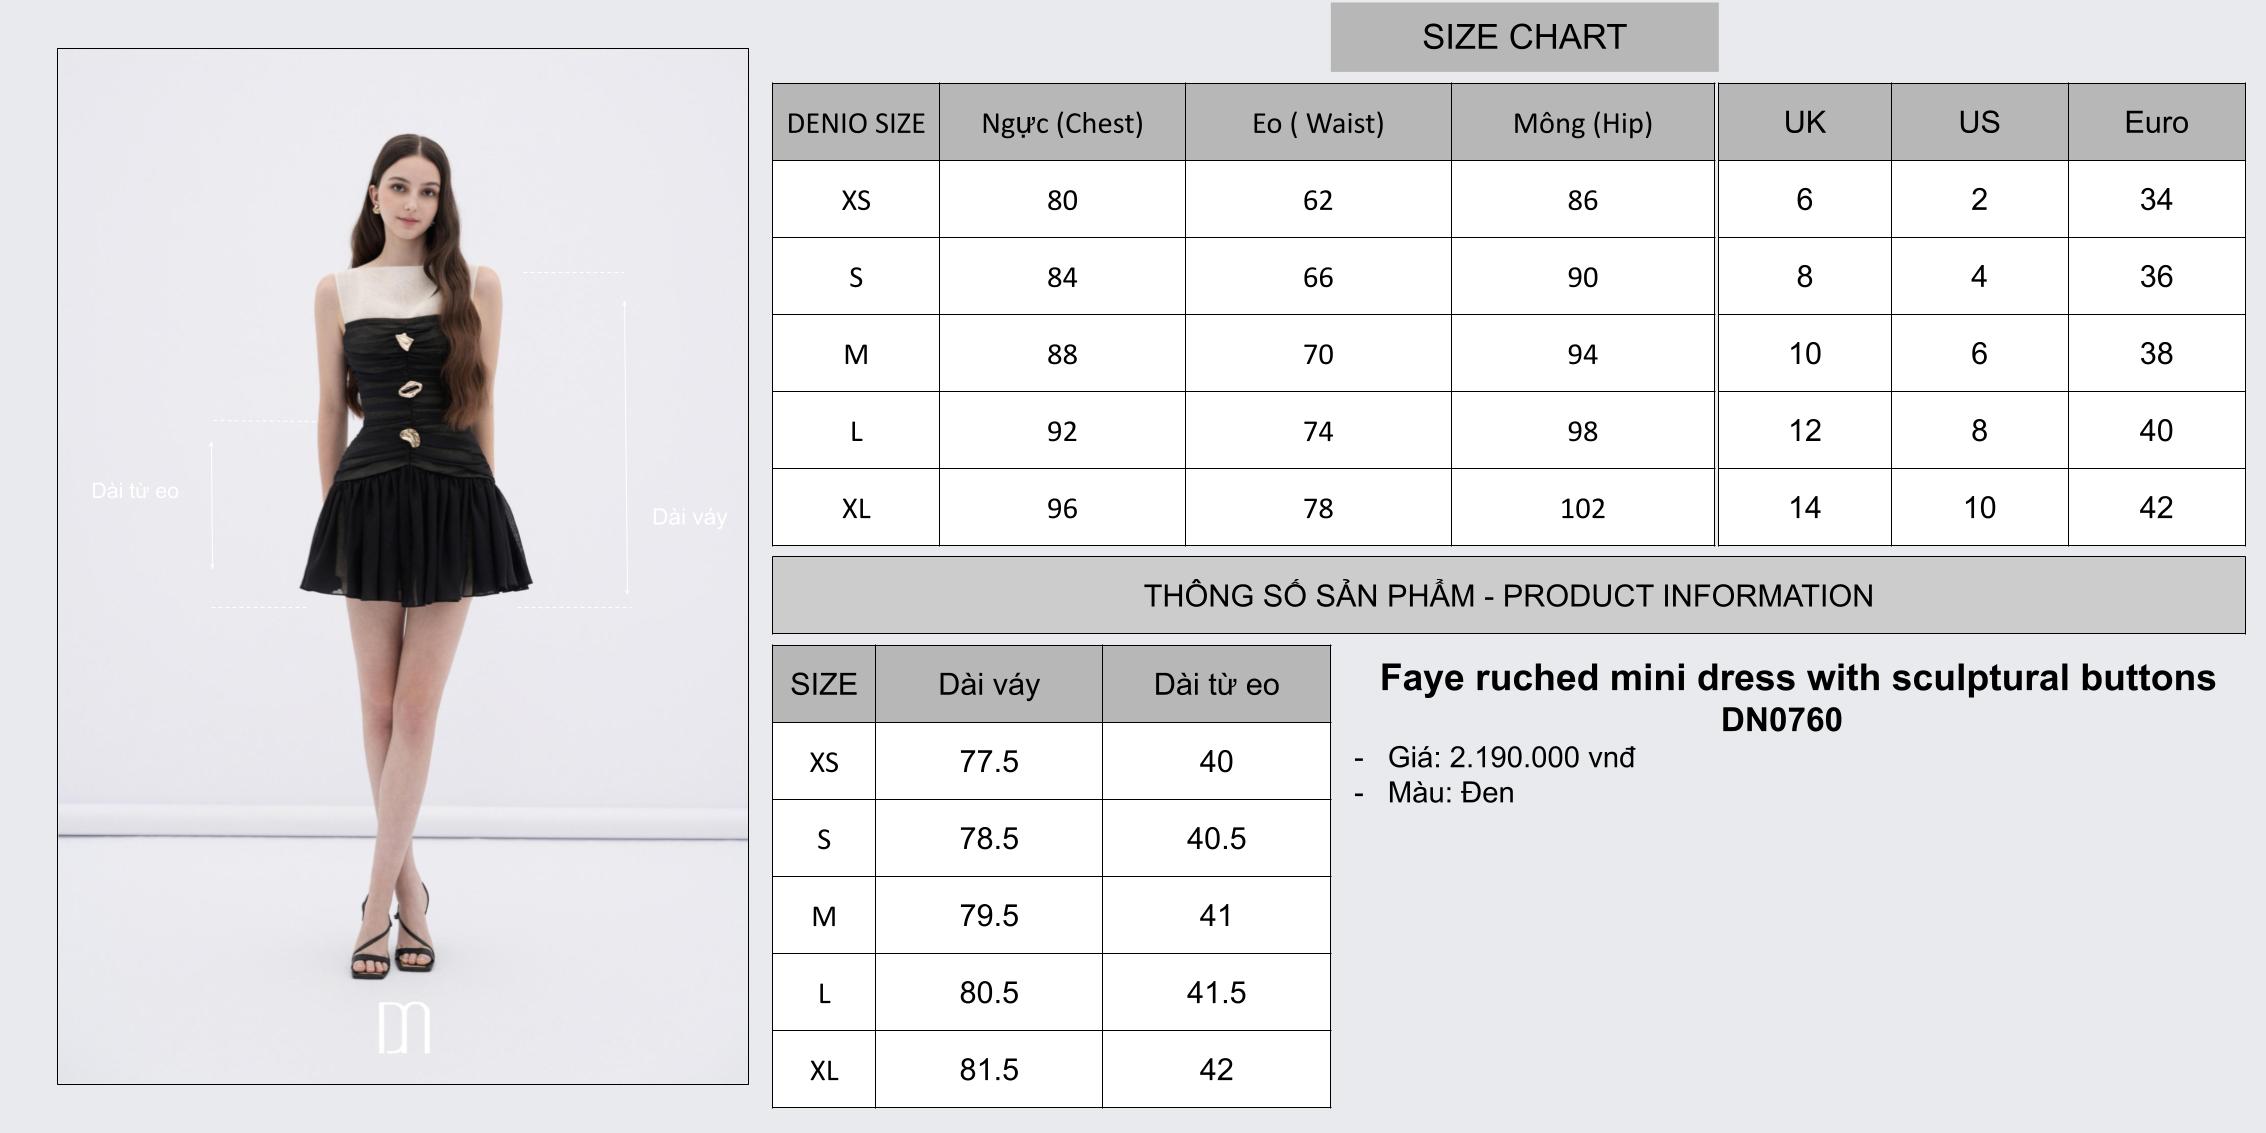Click the product code DN0760
This screenshot has width=2266, height=1133.
(1781, 720)
